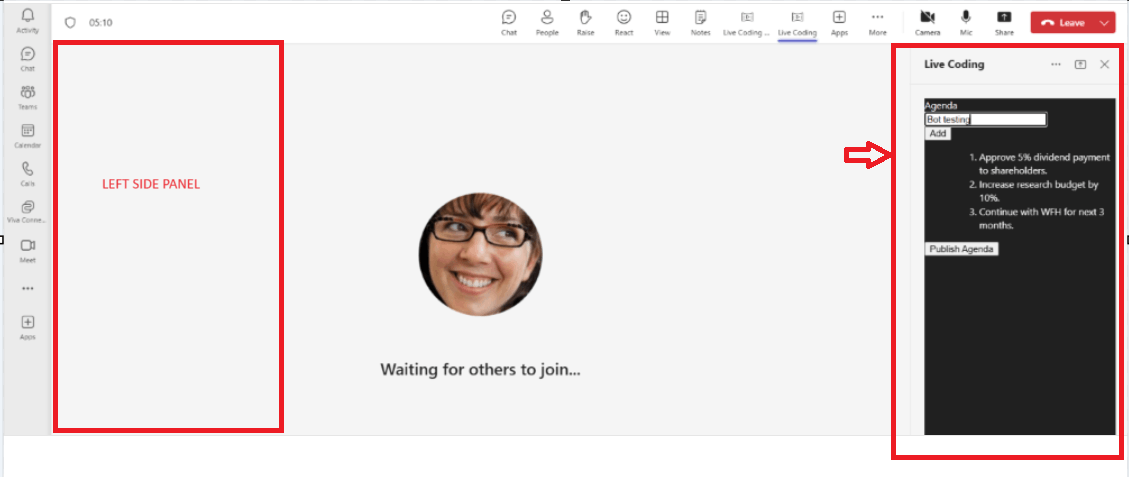Open Meet in the left sidebar
This screenshot has width=1129, height=477.
(27, 251)
